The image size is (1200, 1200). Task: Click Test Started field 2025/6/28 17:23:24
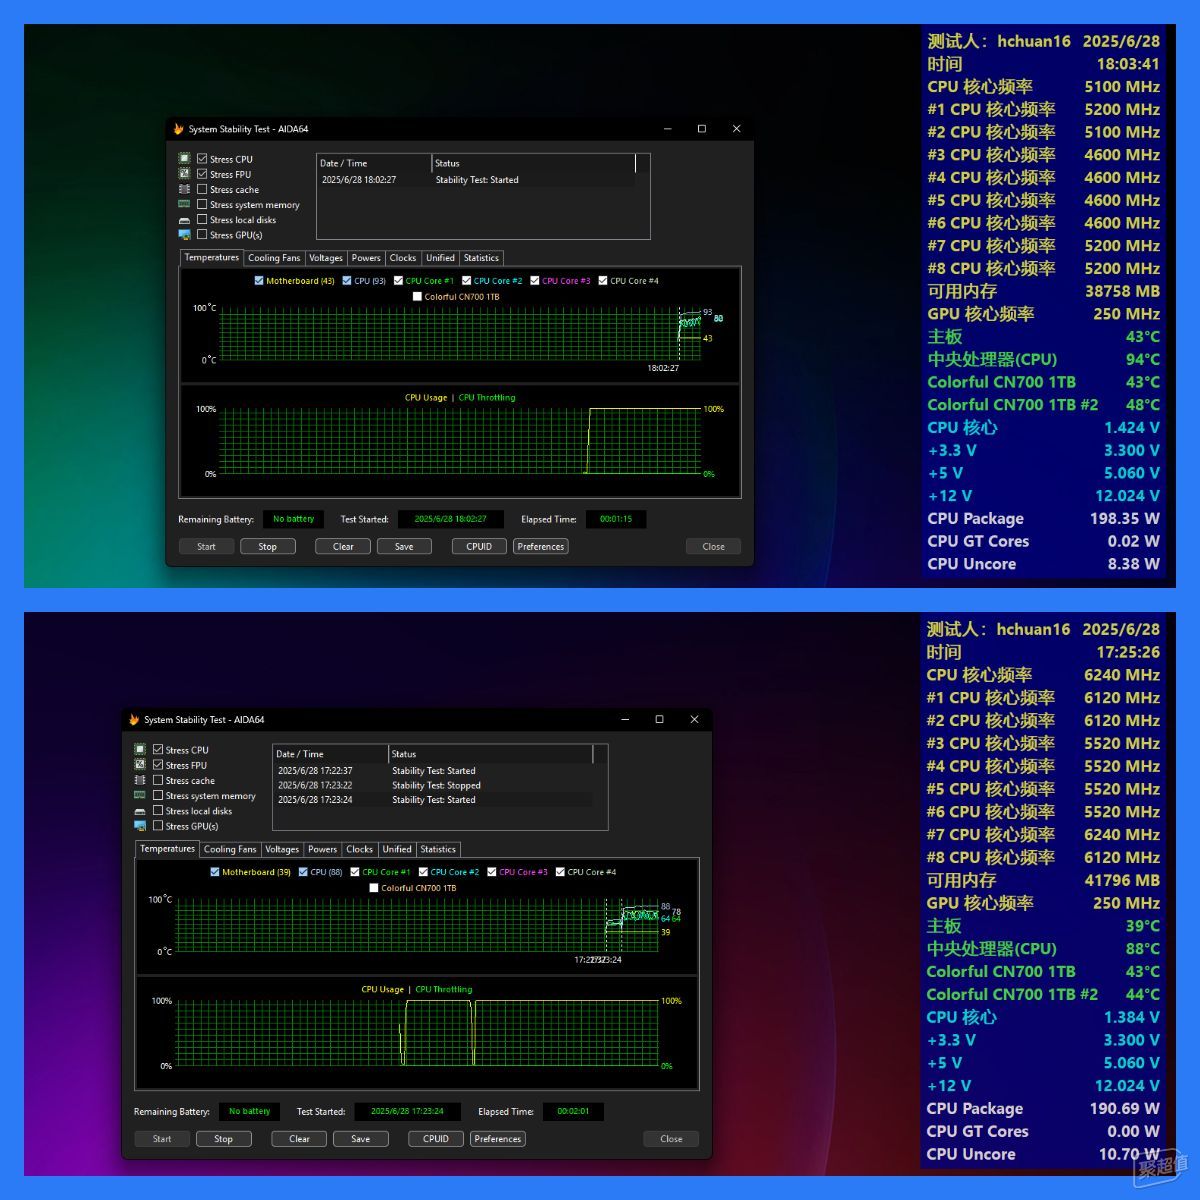407,1111
